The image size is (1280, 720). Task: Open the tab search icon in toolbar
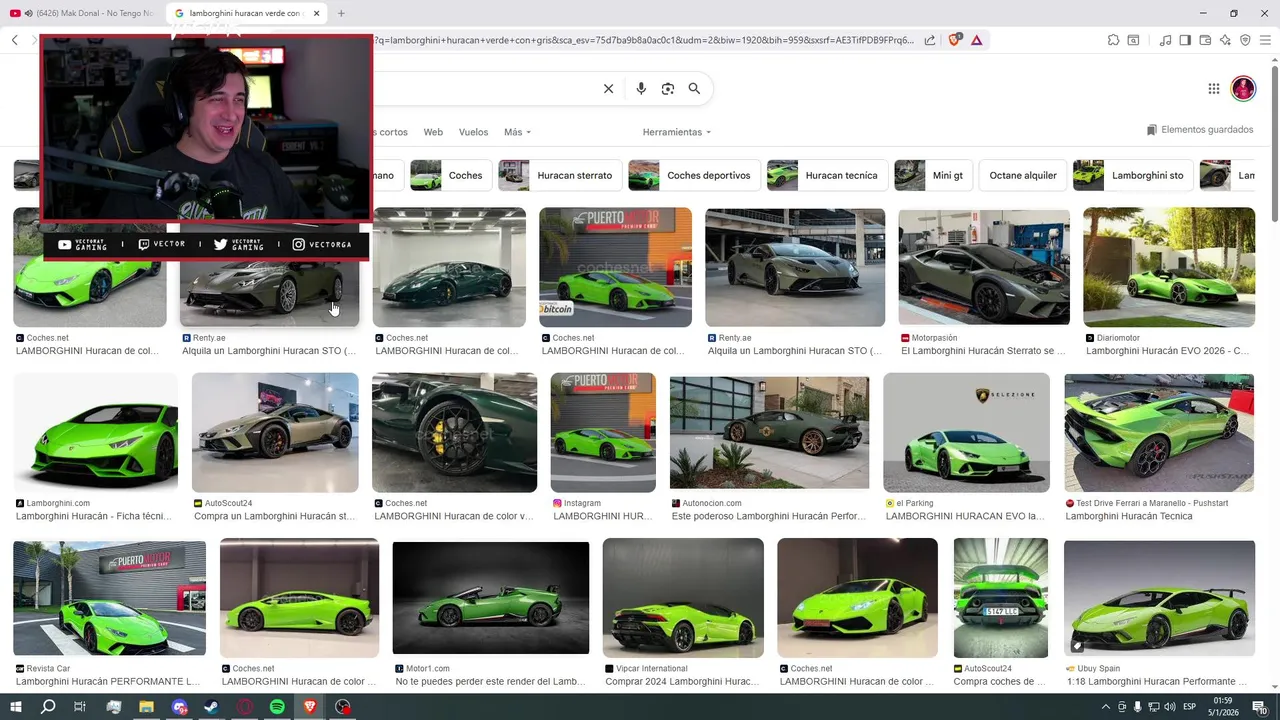pos(1133,40)
